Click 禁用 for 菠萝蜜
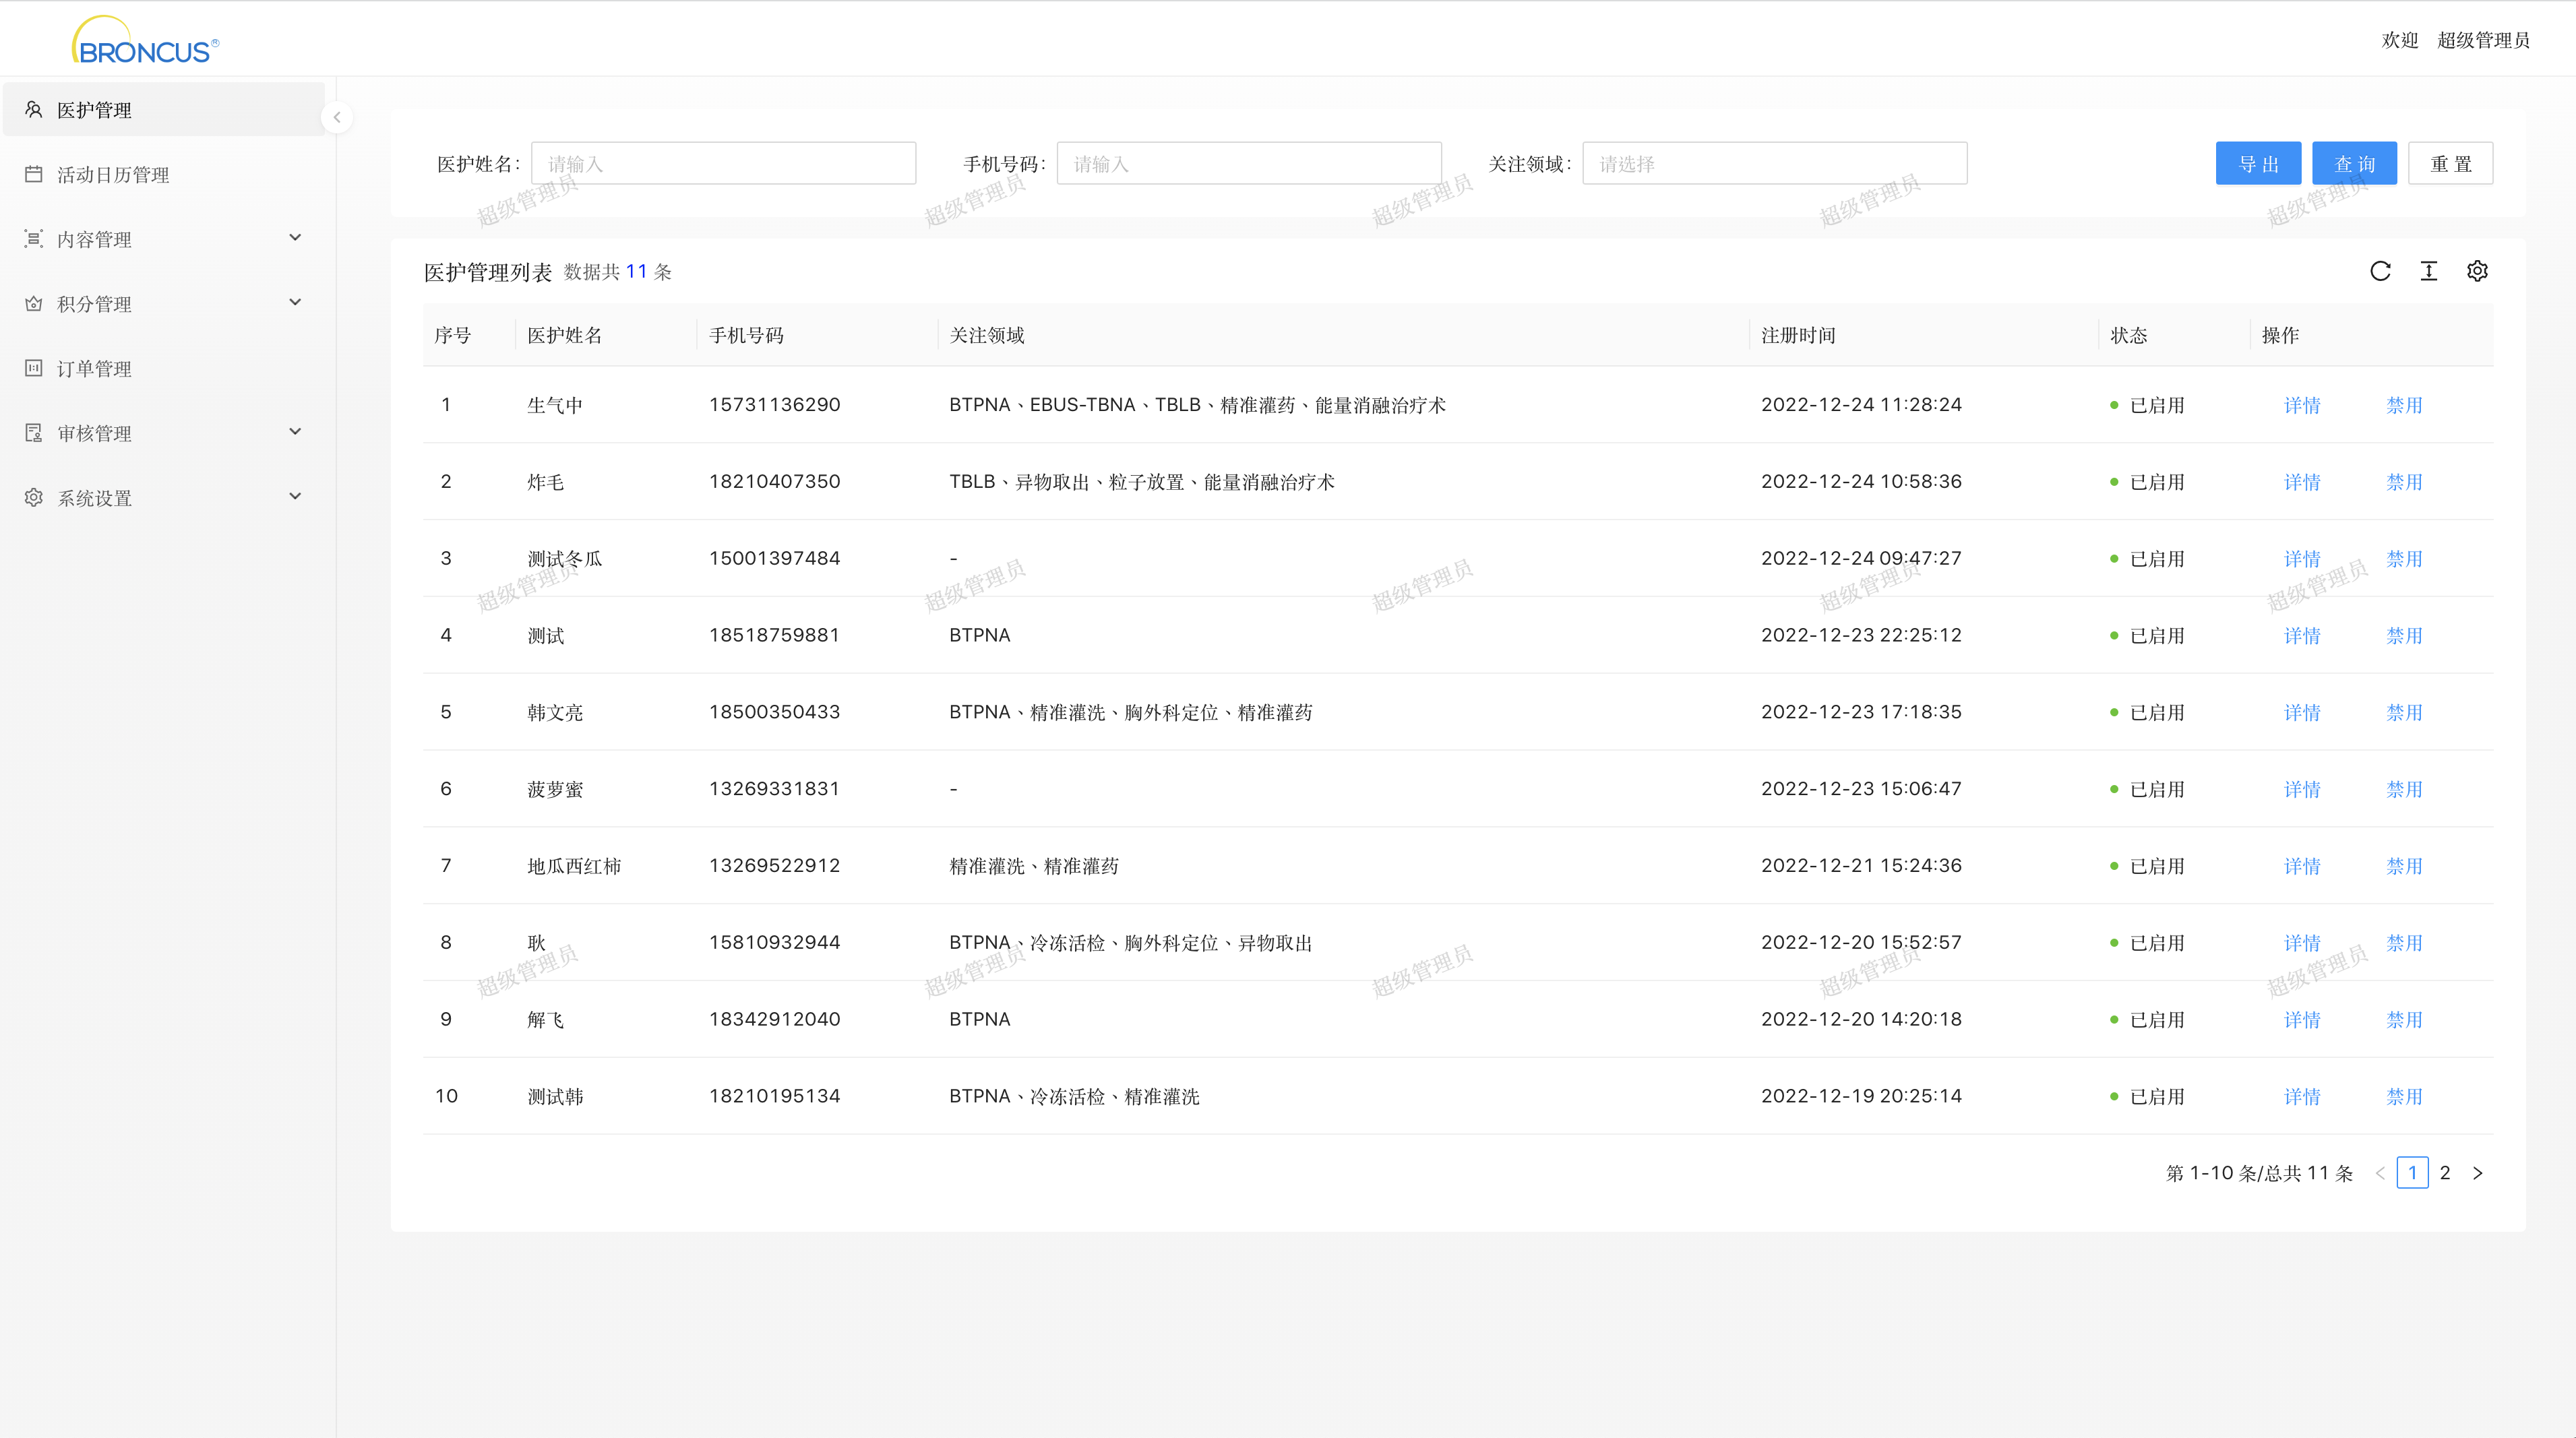Screen dimensions: 2576x1438 [x=2404, y=789]
